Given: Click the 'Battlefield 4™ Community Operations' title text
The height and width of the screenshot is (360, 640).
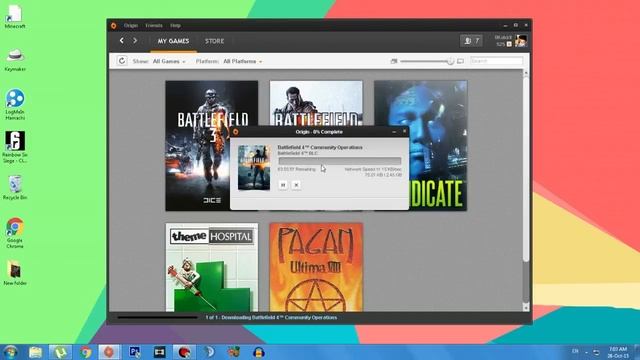Looking at the screenshot, I should point(320,147).
